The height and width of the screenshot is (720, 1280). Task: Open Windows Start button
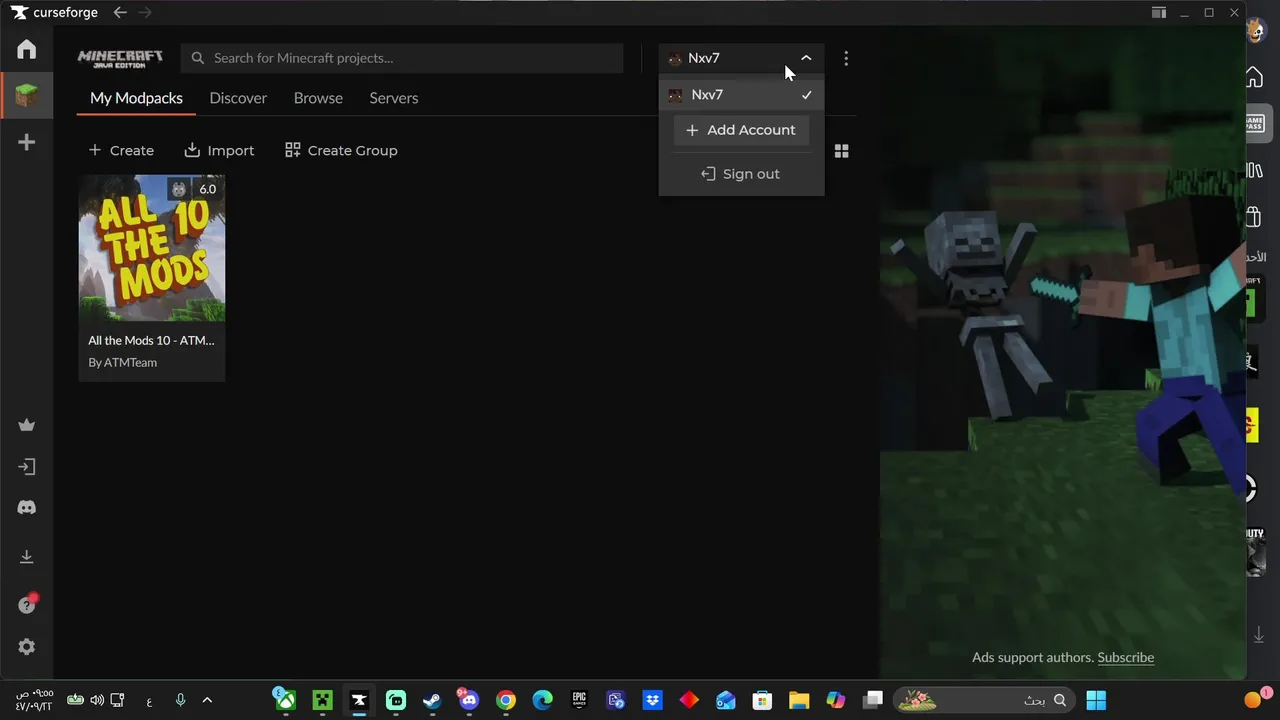pyautogui.click(x=1096, y=700)
